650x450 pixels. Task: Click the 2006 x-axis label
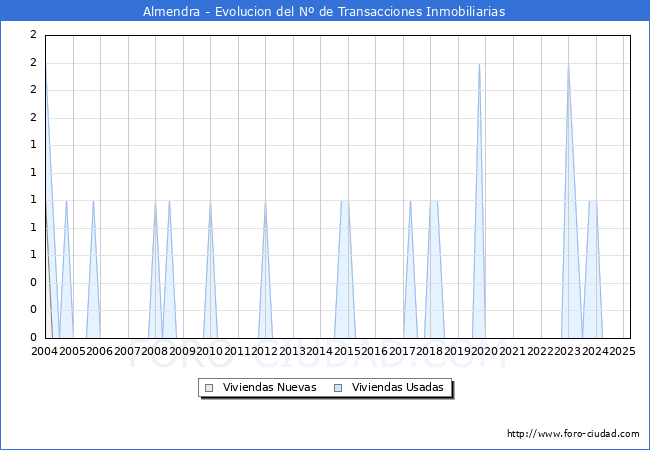(x=99, y=351)
